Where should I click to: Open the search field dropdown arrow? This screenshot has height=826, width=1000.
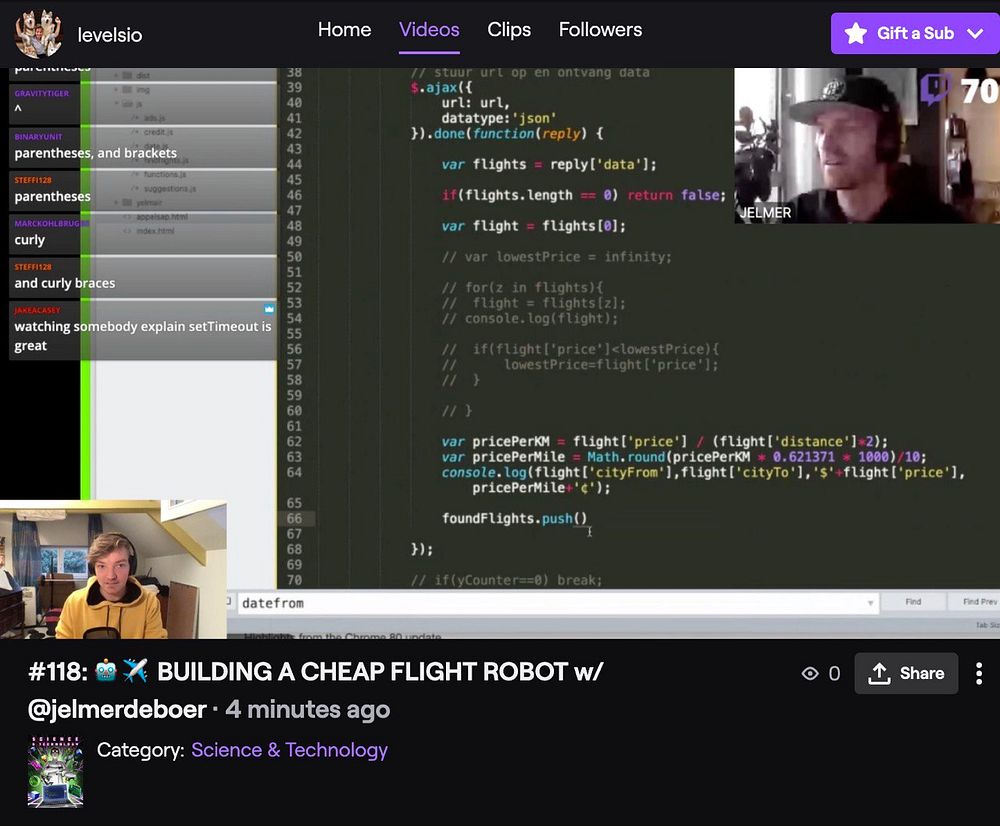tap(870, 603)
